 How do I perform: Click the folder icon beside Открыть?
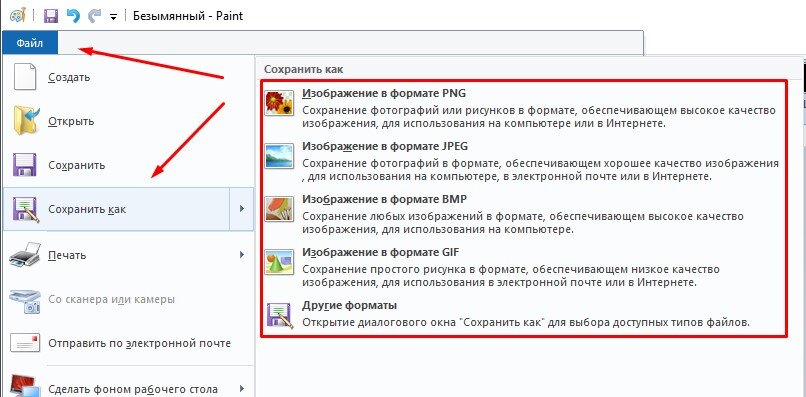[25, 121]
